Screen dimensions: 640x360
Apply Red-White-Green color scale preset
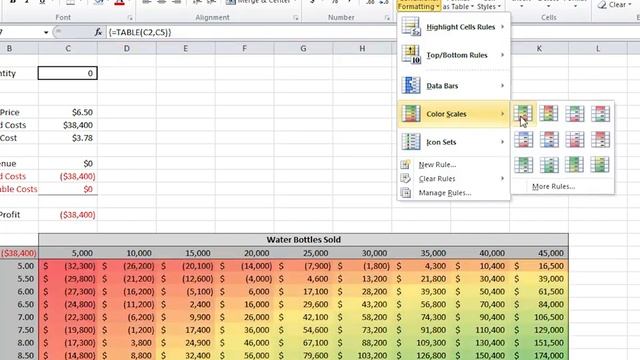point(600,113)
